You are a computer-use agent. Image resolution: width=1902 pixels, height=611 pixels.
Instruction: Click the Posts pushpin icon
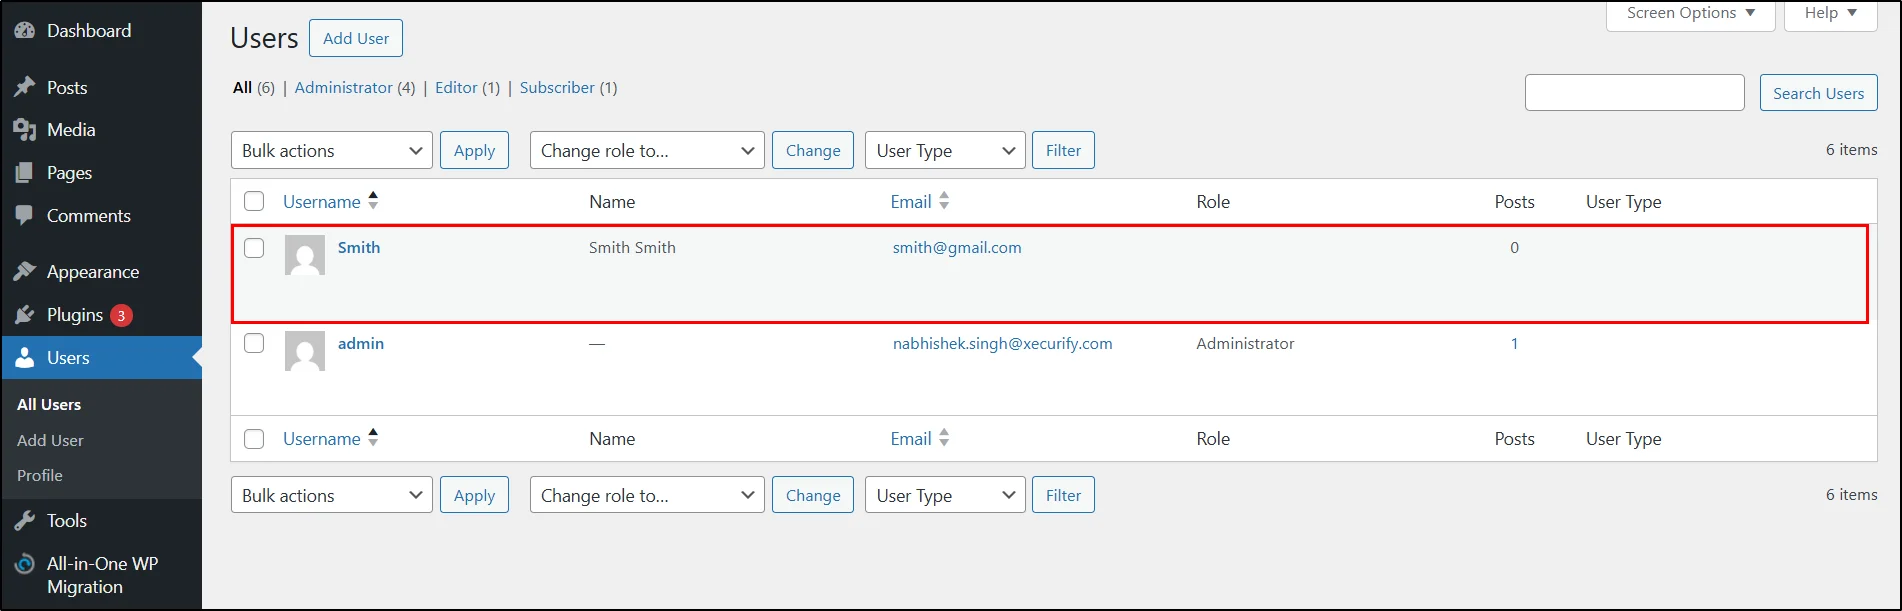click(x=25, y=88)
